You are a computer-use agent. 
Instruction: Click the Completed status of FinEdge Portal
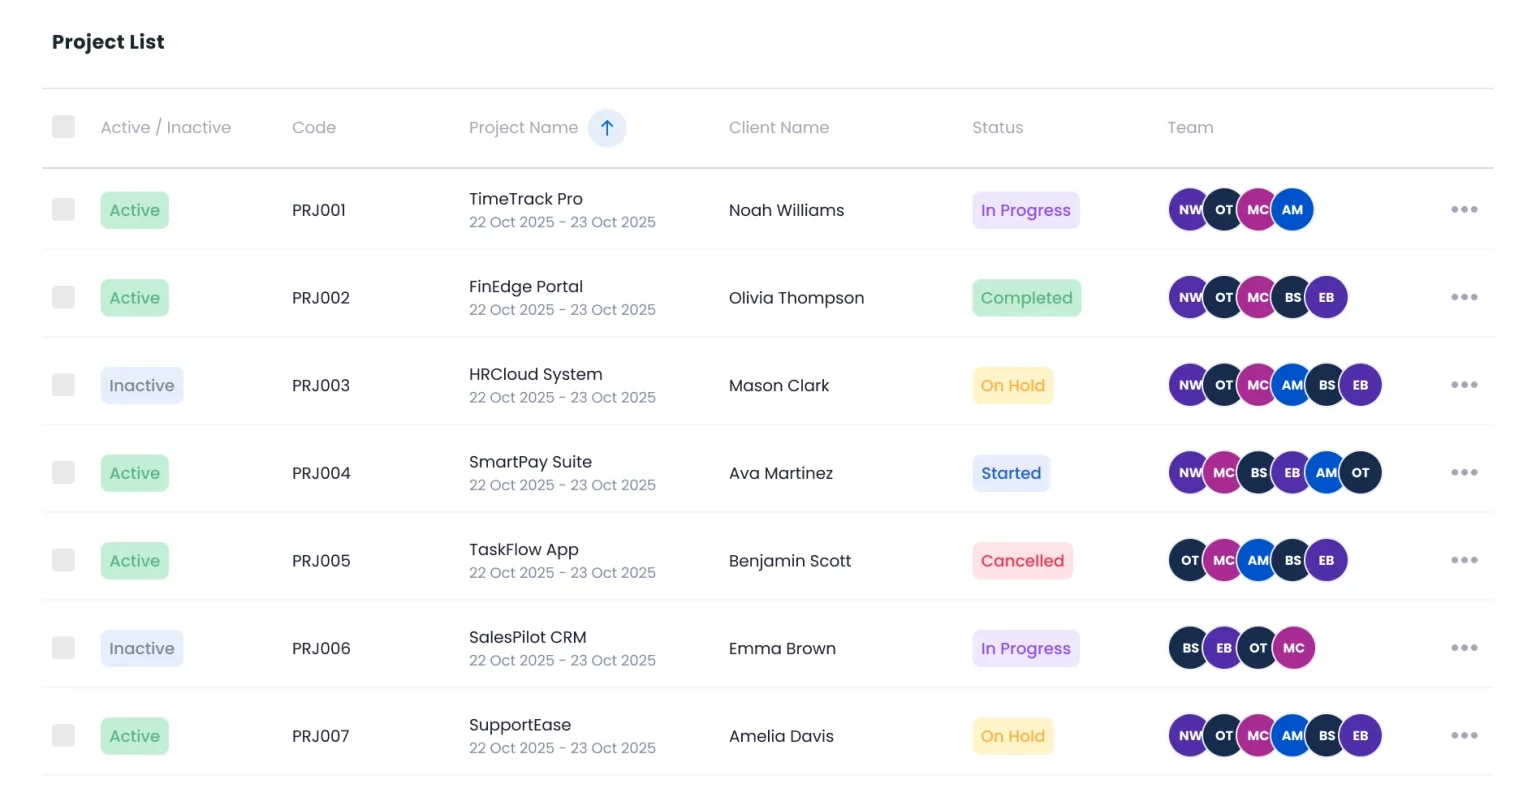pos(1027,297)
